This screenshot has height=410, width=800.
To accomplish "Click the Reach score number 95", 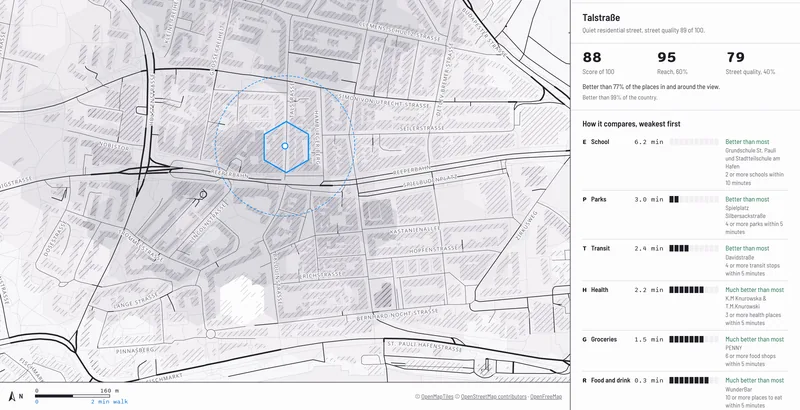I will (666, 57).
